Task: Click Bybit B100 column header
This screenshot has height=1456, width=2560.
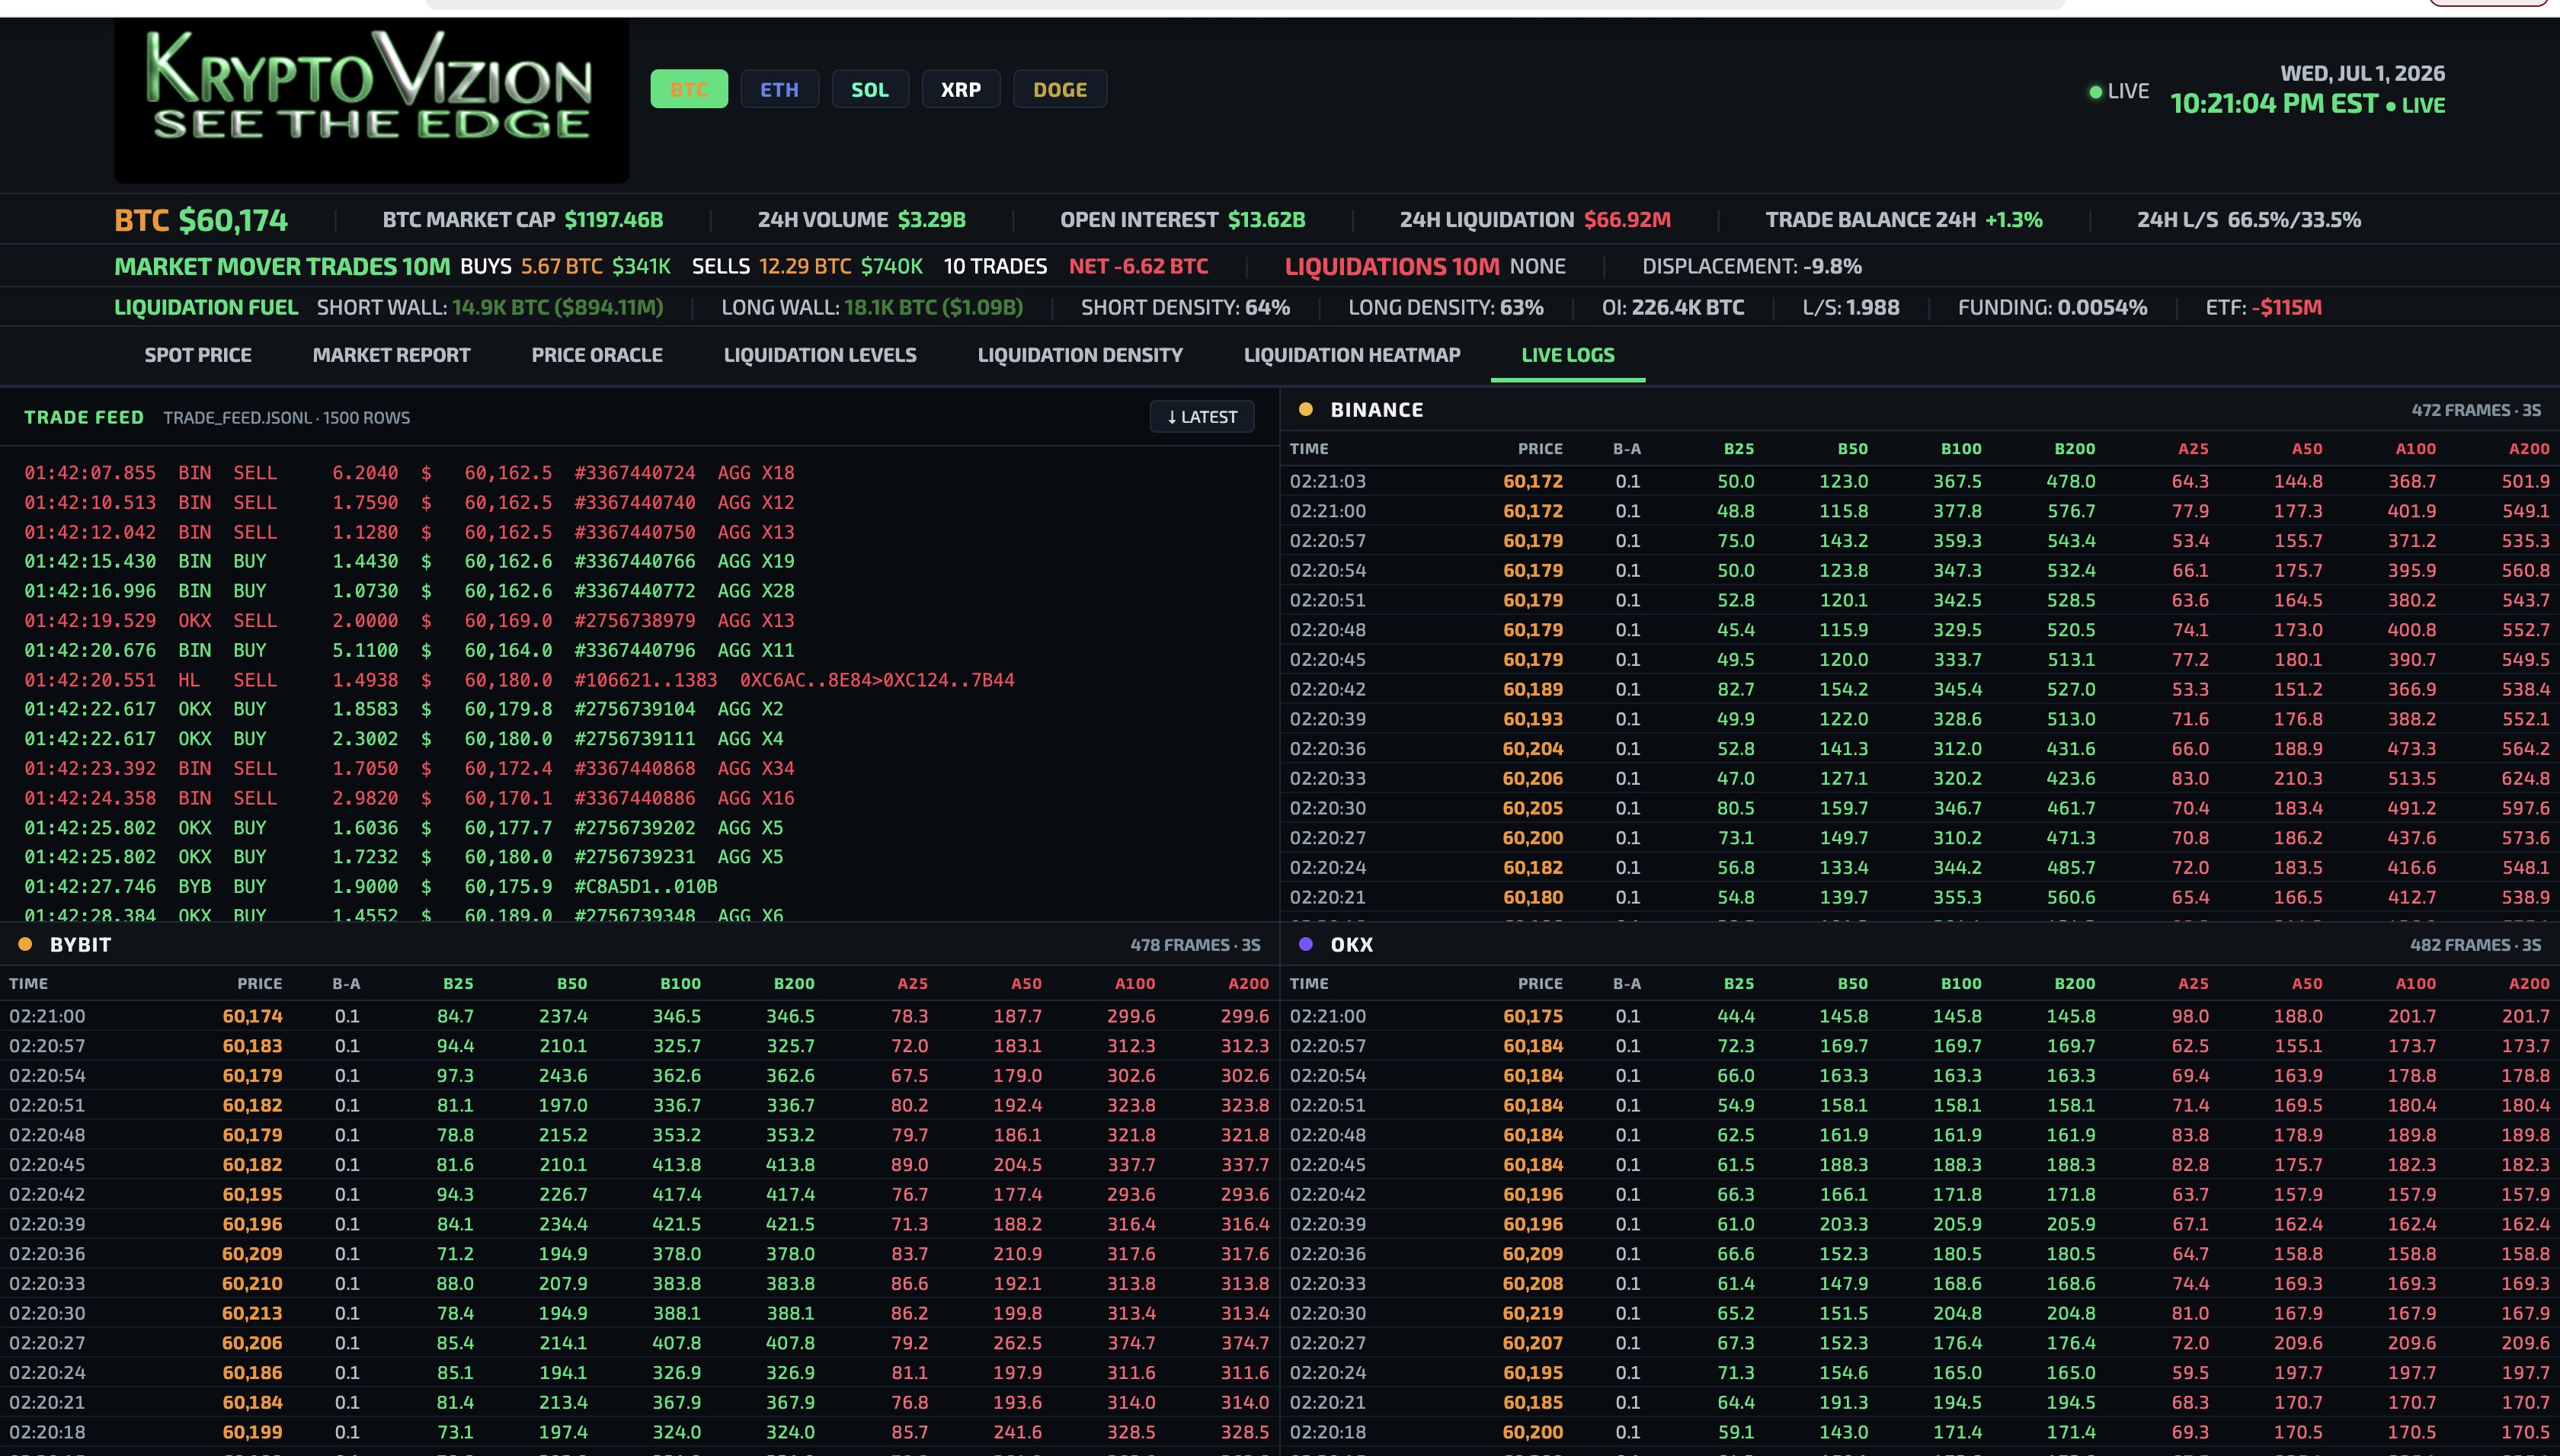Action: tap(680, 984)
